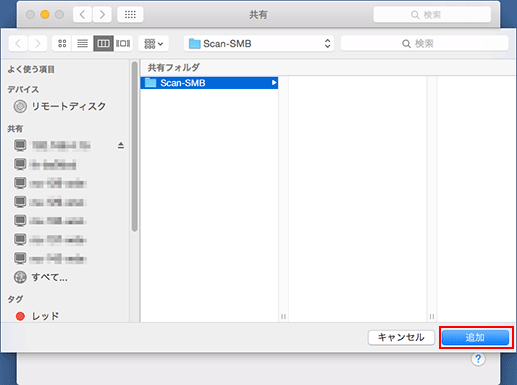Click the タグ sidebar heading
The width and height of the screenshot is (517, 385).
tap(15, 299)
